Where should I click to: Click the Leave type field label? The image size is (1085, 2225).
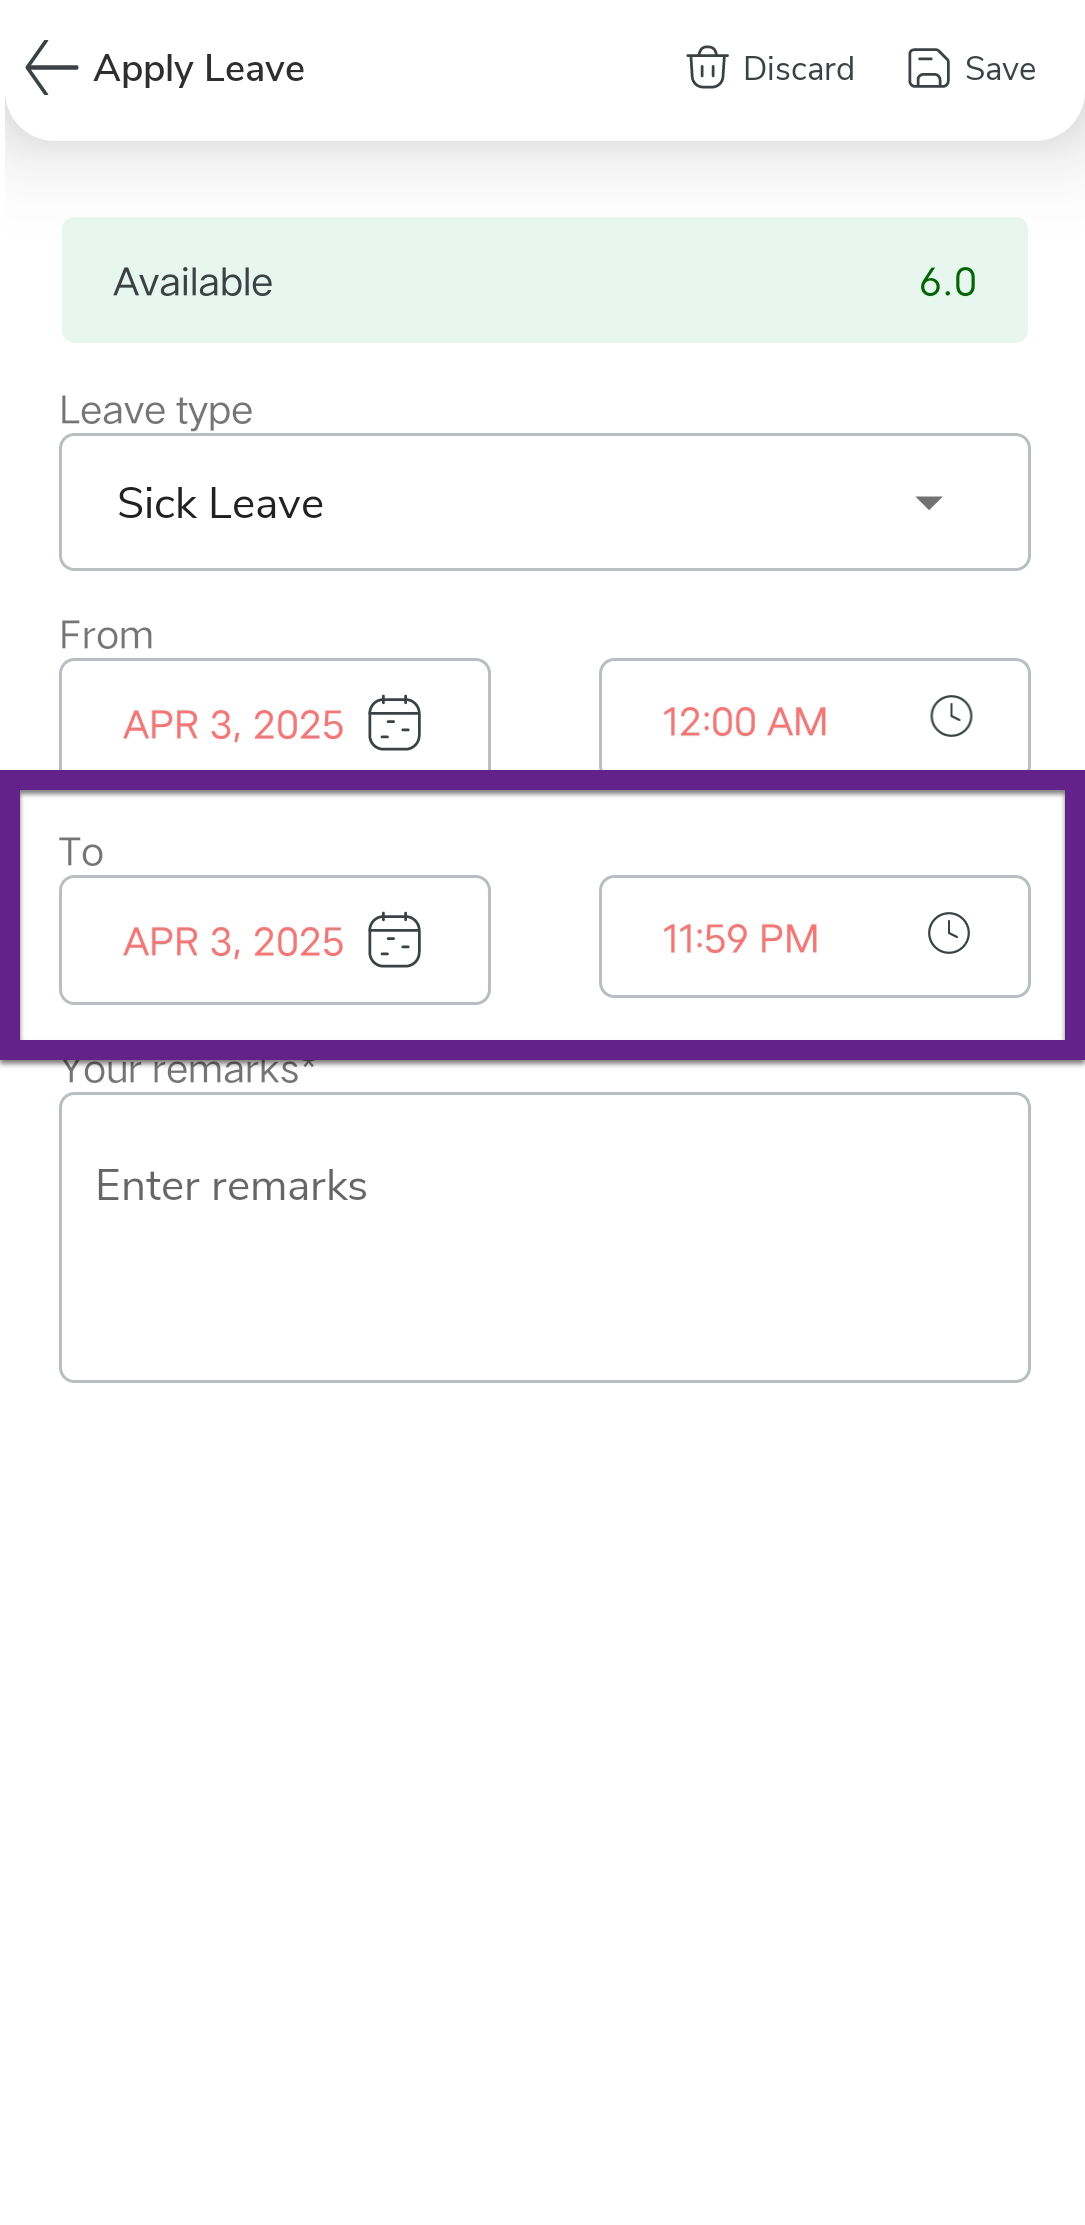156,410
